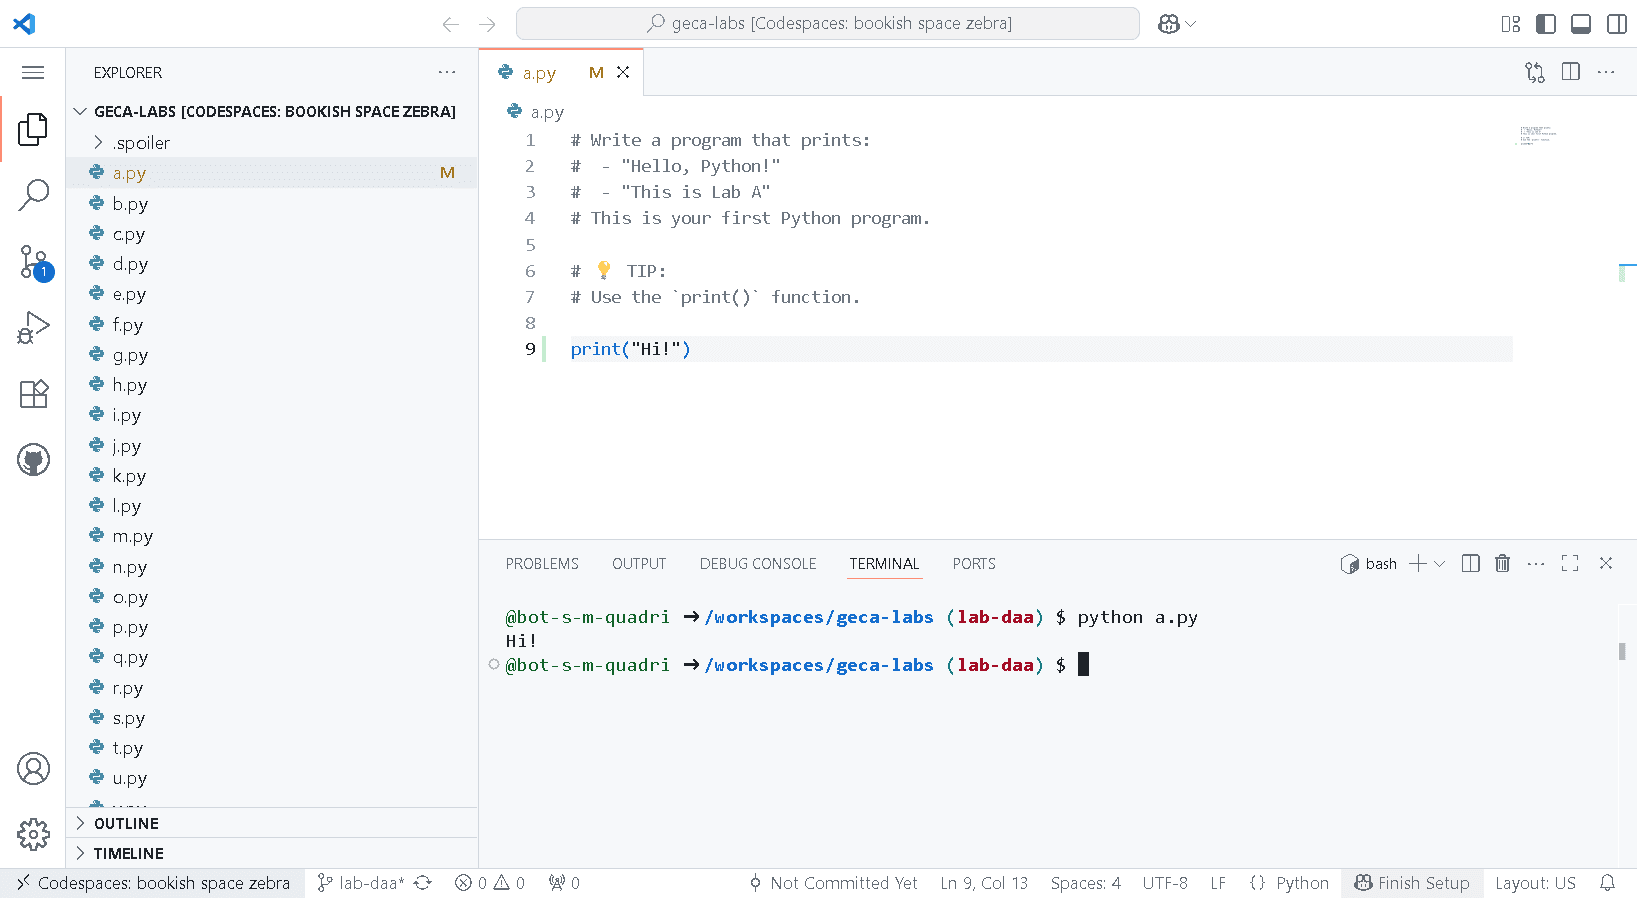Screen dimensions: 1637x898
Task: Expand the TIMELINE section
Action: 271,853
